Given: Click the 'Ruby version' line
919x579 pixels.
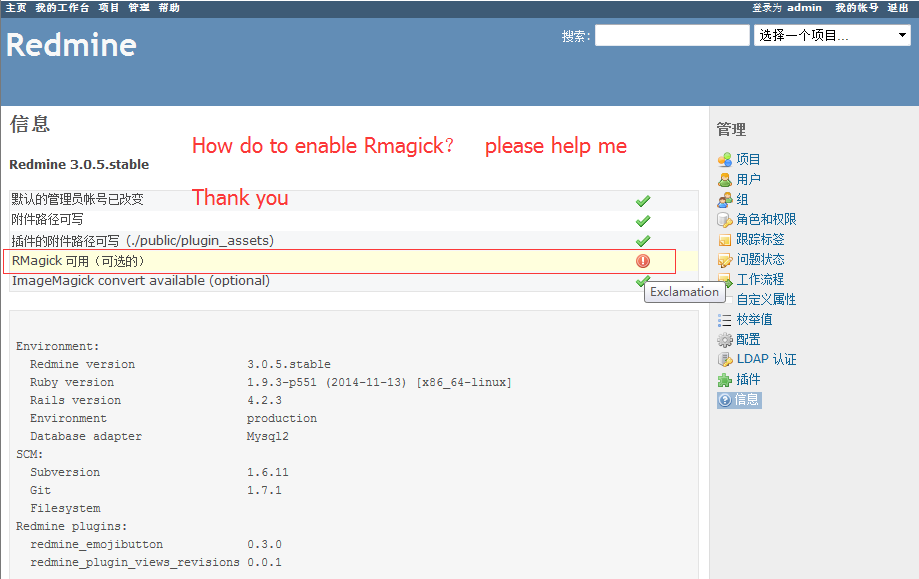Looking at the screenshot, I should pyautogui.click(x=271, y=382).
